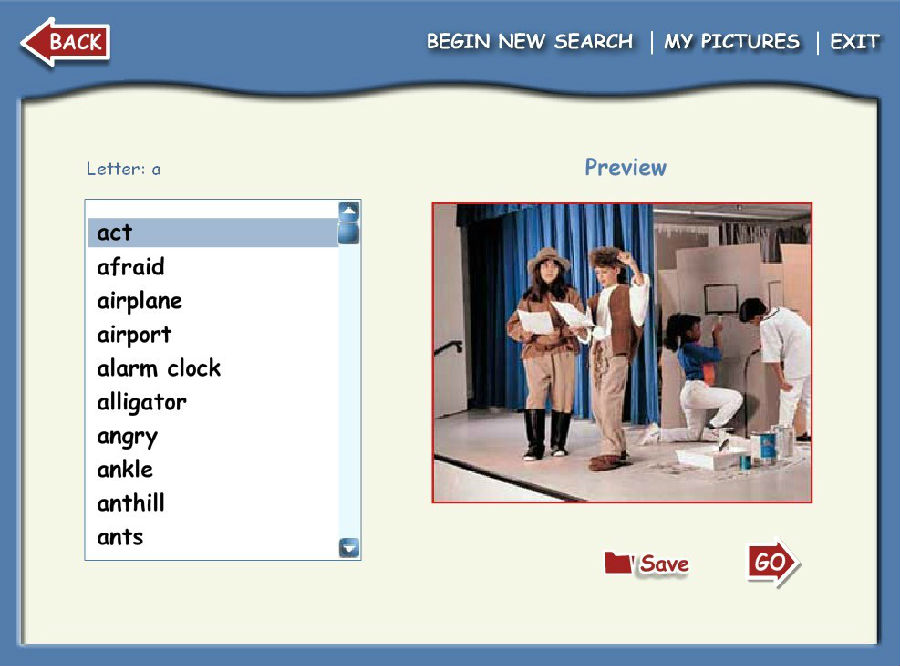Click the red BACK arrow button
The height and width of the screenshot is (666, 900).
[65, 42]
